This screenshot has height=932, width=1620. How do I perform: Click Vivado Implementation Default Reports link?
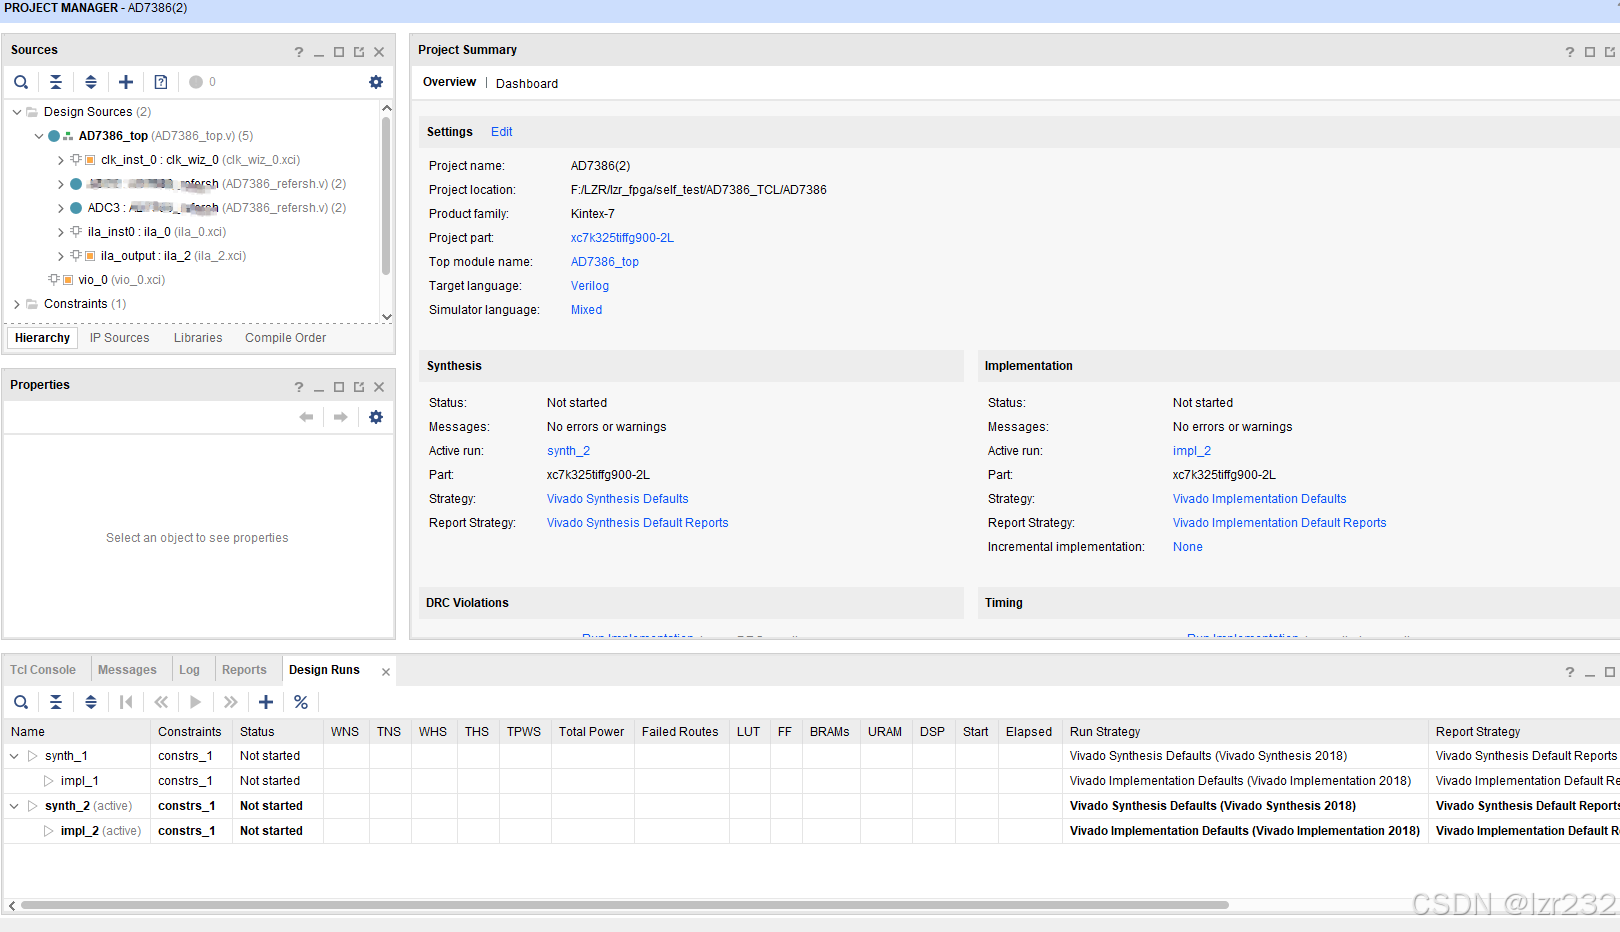click(x=1280, y=523)
